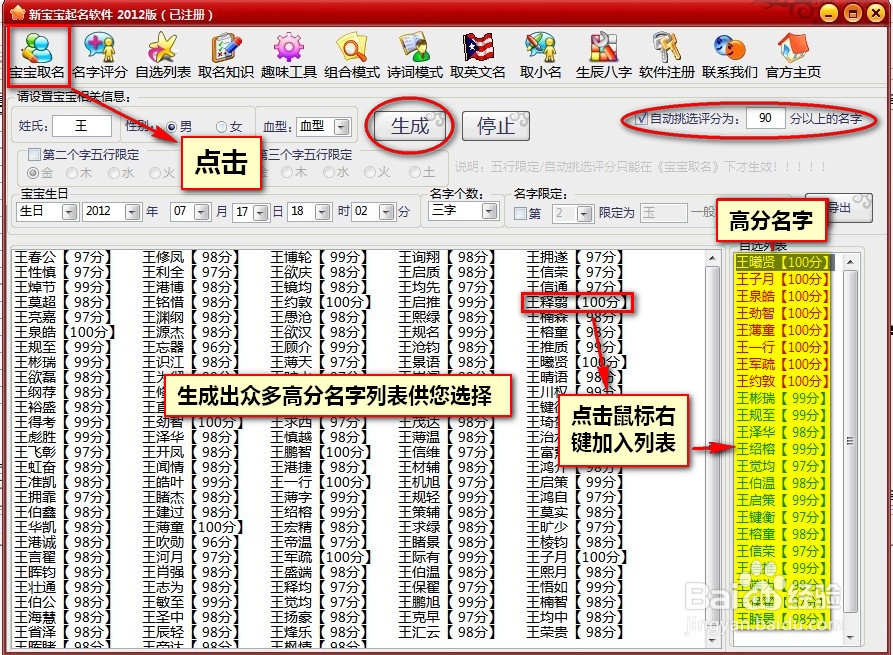Select 王博轮 99分 entry

coord(319,257)
